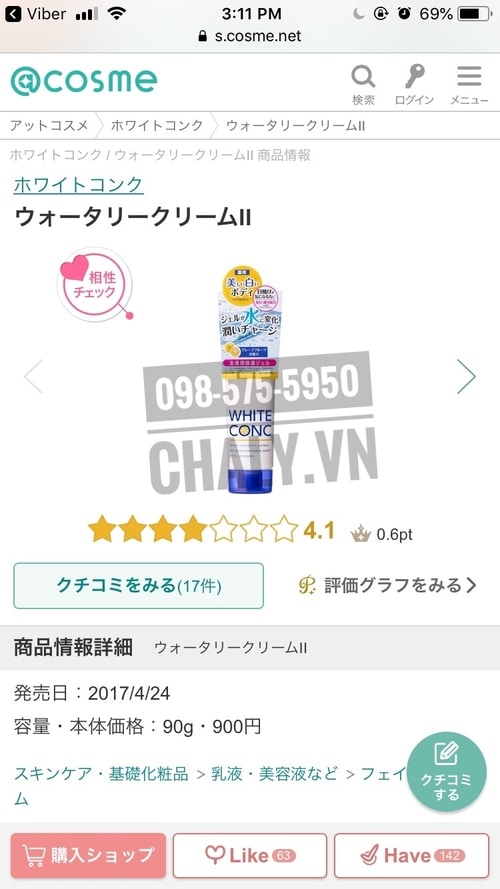Show next product image with right chevron
The image size is (500, 889).
466,376
